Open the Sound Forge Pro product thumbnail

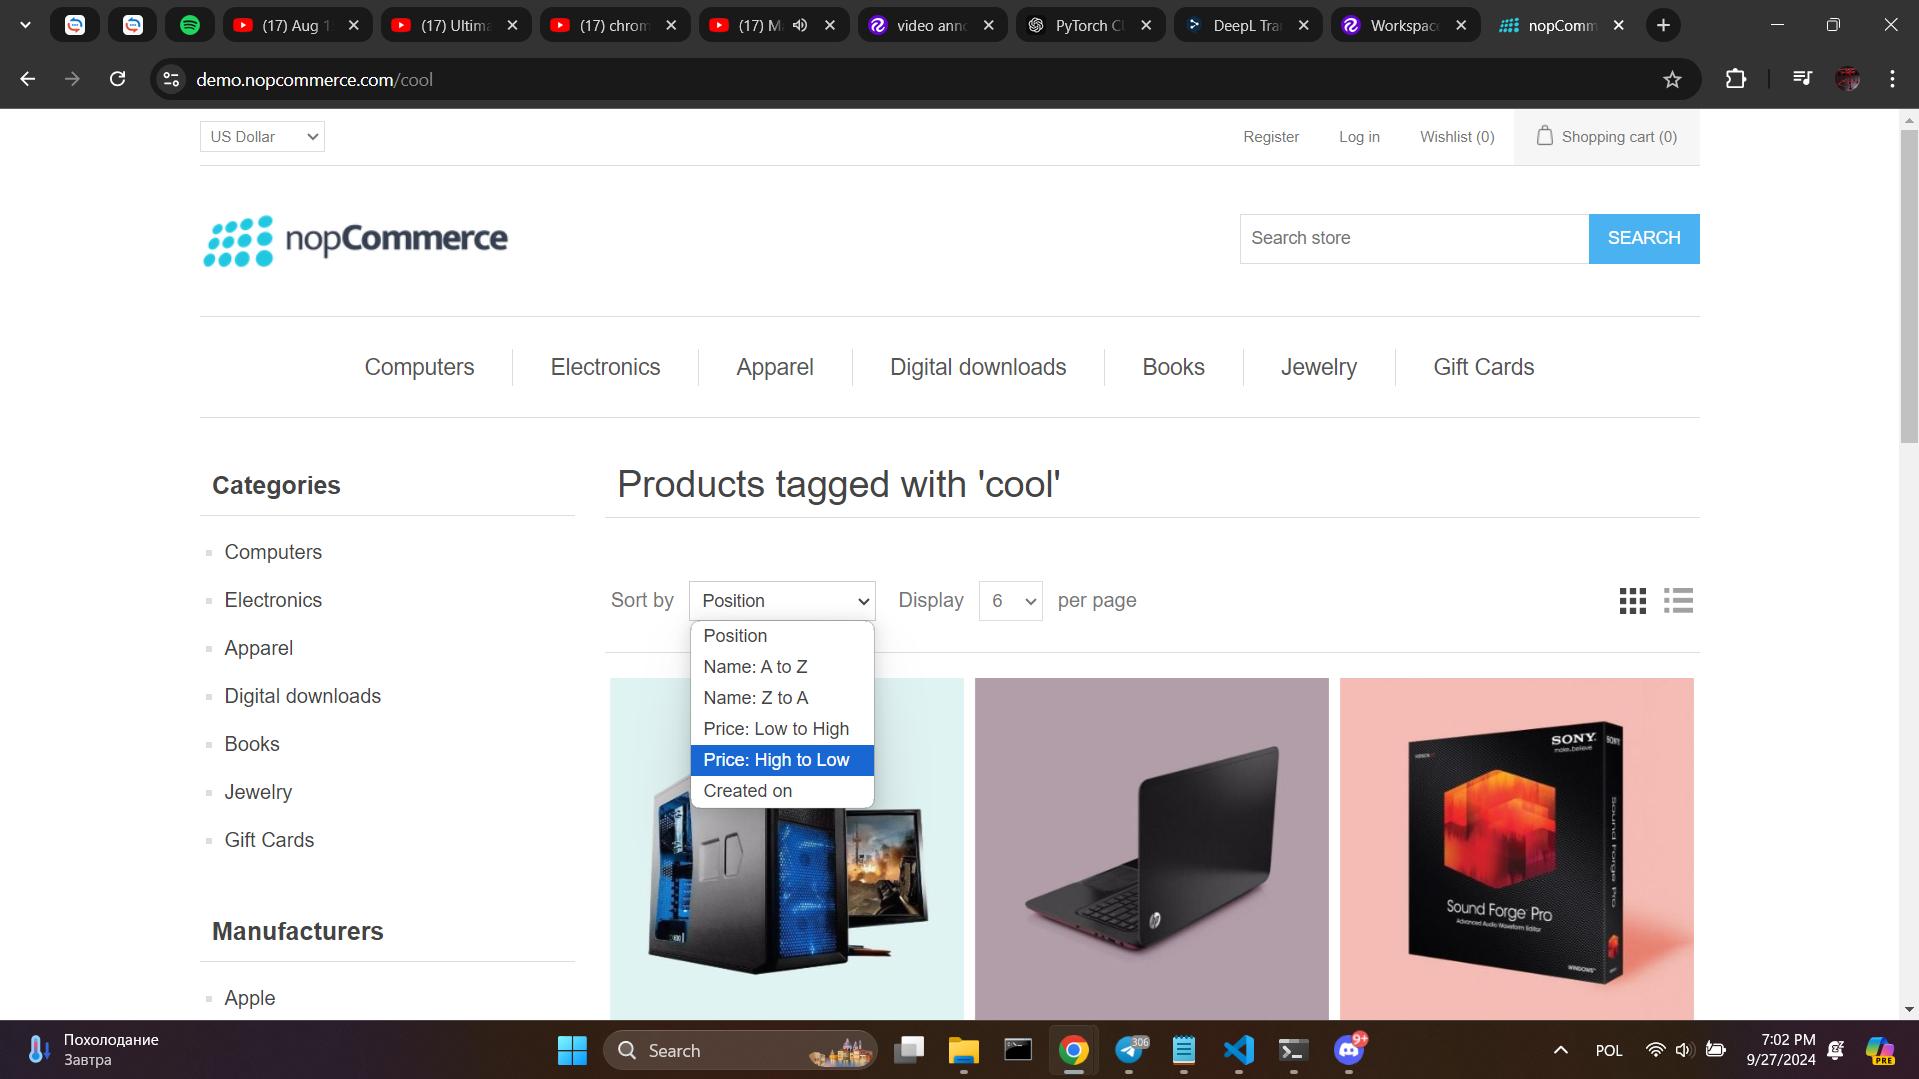[x=1516, y=848]
